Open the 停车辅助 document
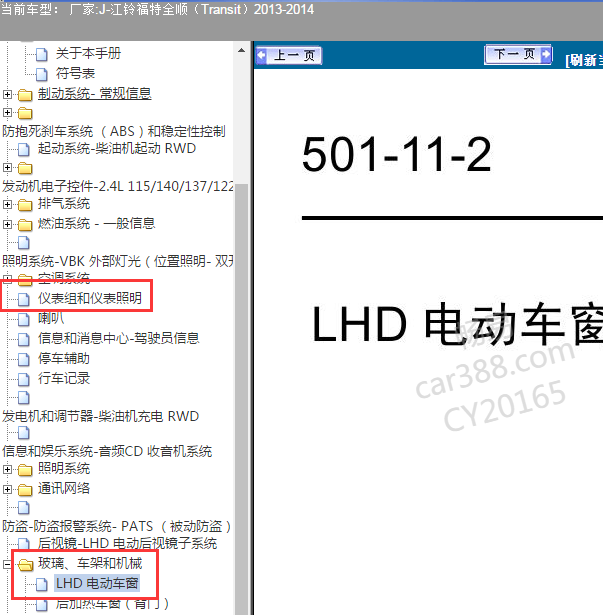Screen dimensions: 603x615 (64, 358)
